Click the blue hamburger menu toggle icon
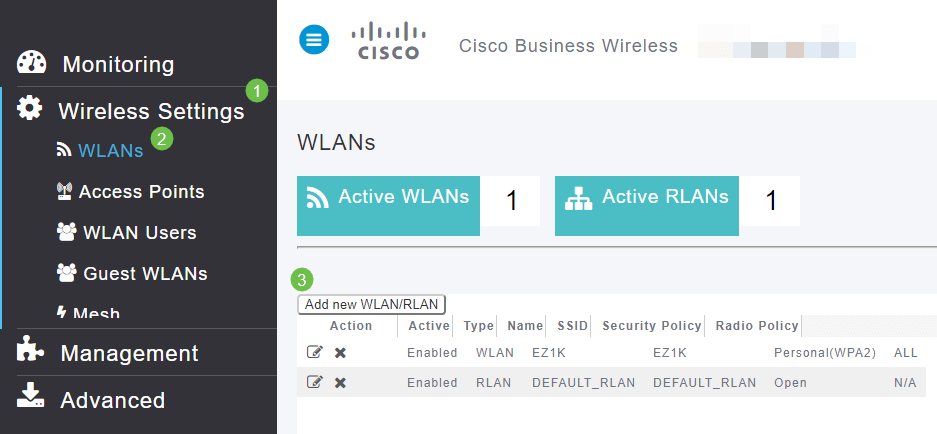 point(314,41)
